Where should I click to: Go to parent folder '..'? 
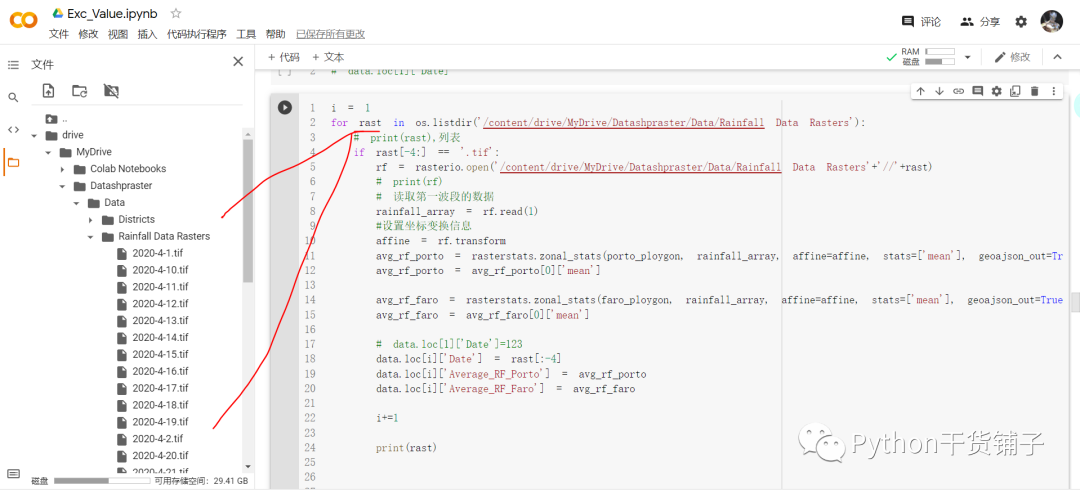pyautogui.click(x=56, y=119)
